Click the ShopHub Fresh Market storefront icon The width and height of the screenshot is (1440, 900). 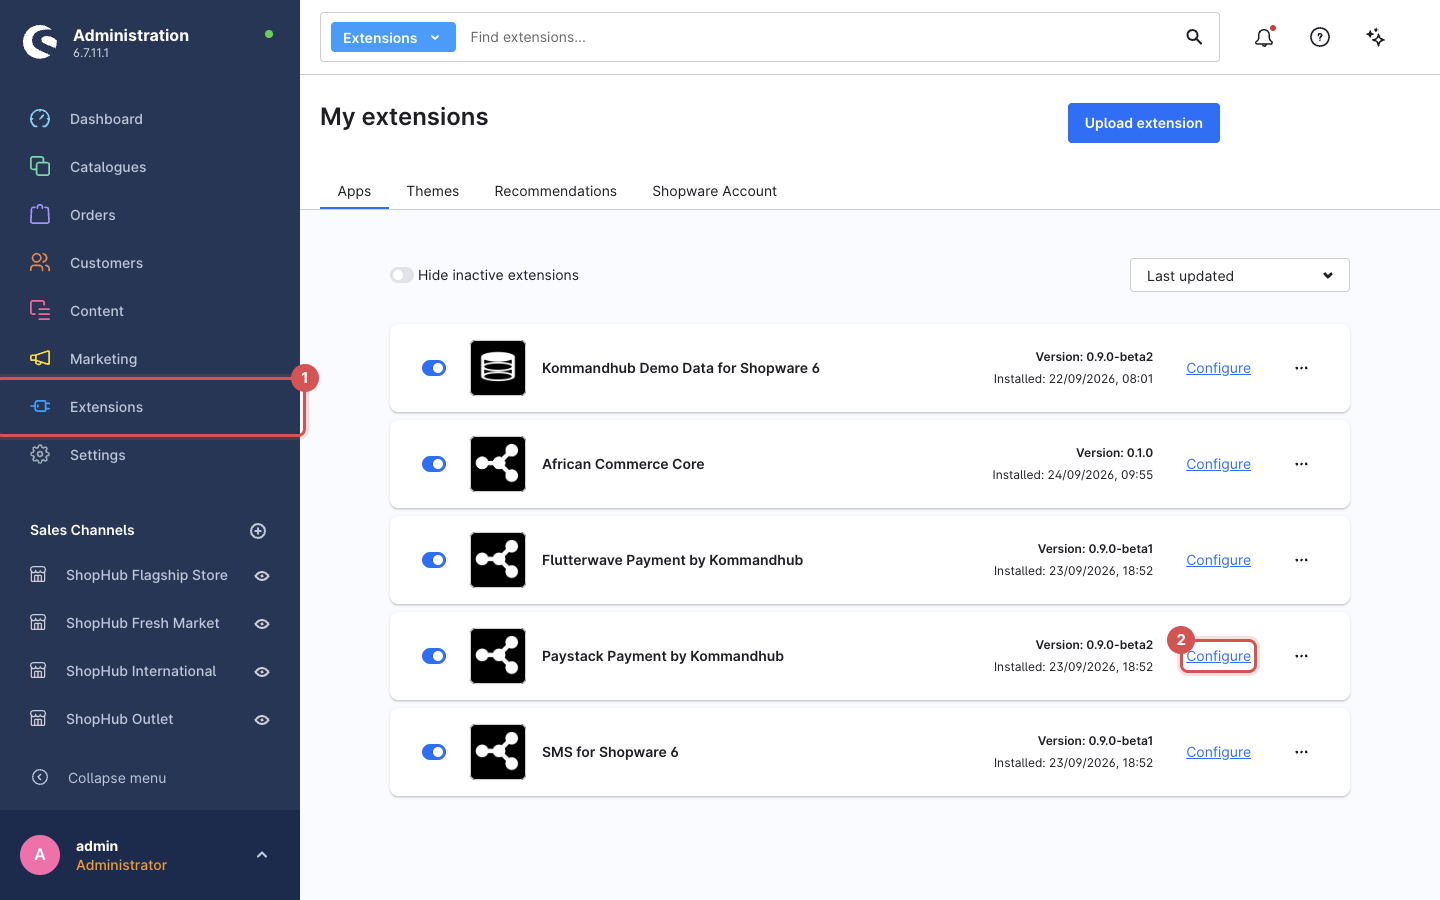click(38, 623)
